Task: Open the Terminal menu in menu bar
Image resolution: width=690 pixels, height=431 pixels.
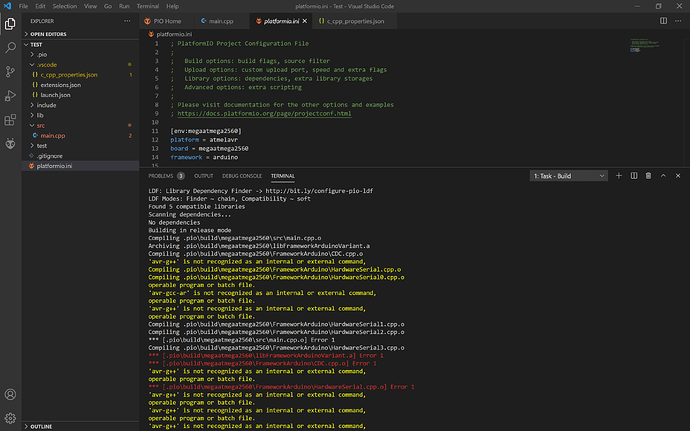Action: click(147, 6)
